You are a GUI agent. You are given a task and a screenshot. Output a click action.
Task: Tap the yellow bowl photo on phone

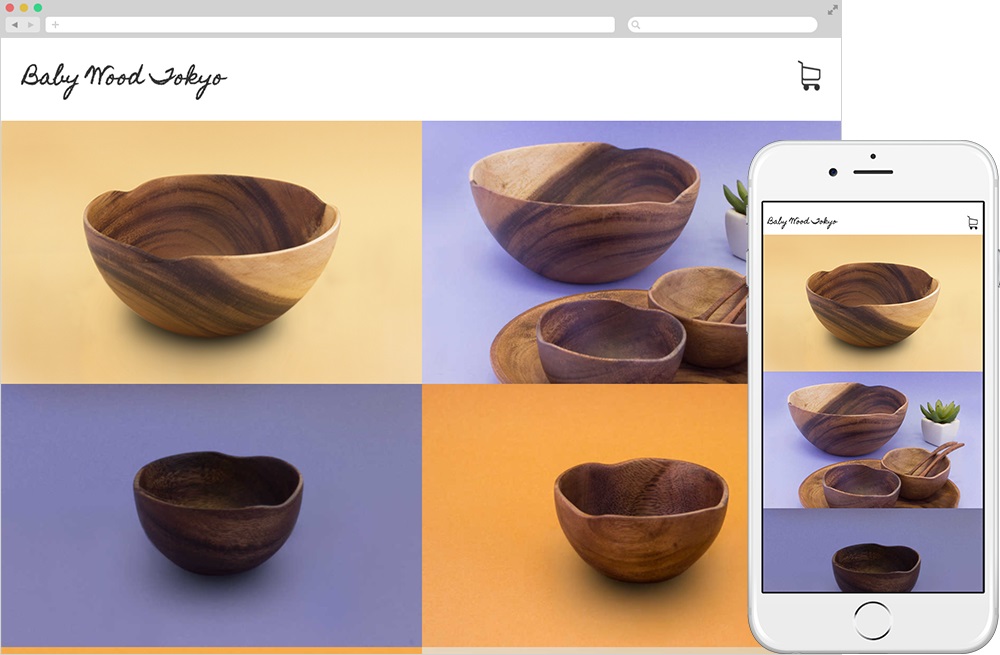click(872, 303)
